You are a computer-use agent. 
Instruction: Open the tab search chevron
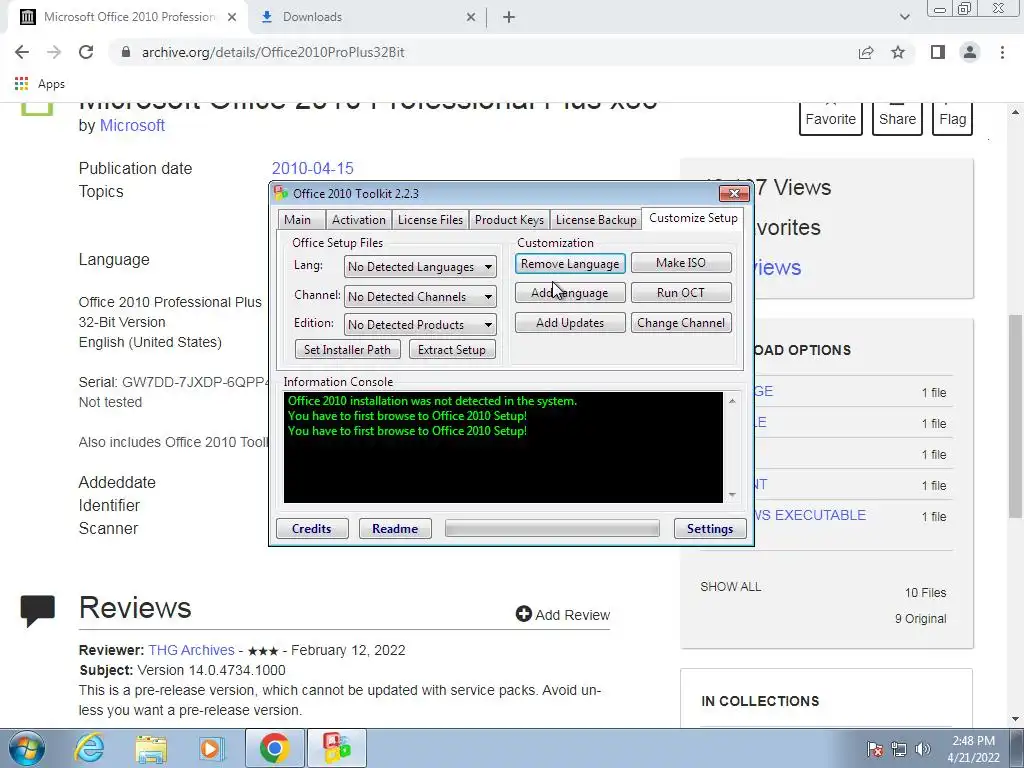click(x=904, y=17)
